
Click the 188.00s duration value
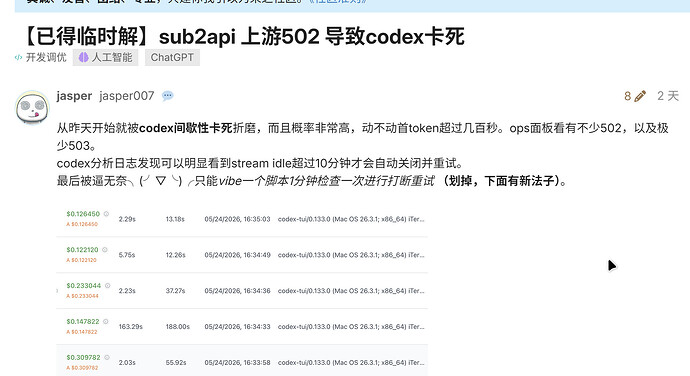click(x=178, y=327)
